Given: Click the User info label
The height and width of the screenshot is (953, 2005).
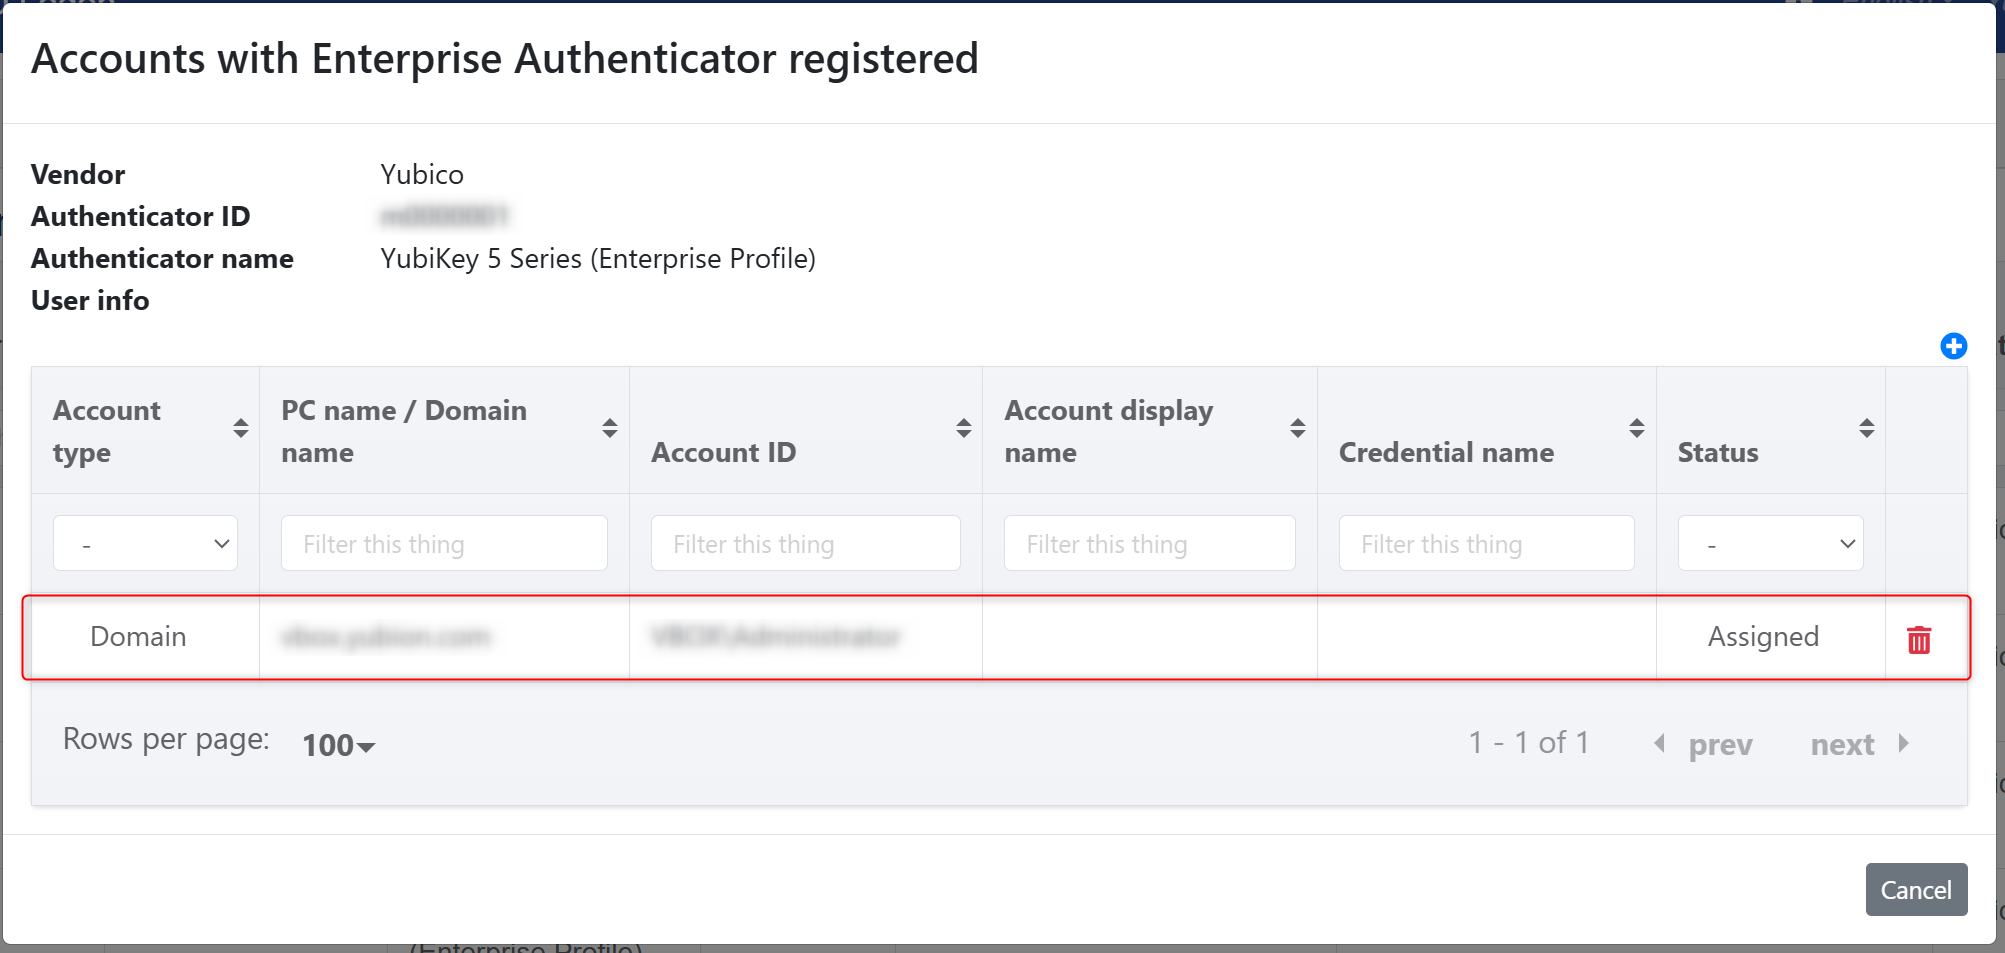Looking at the screenshot, I should click(90, 300).
